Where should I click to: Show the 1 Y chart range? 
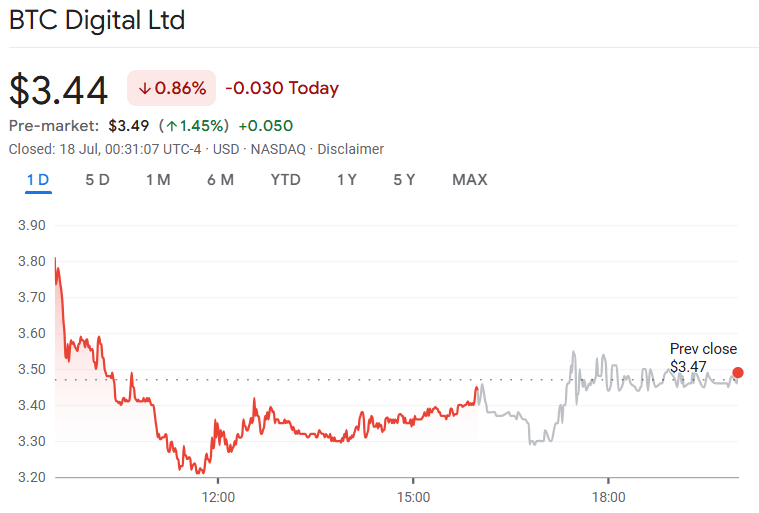[x=347, y=180]
